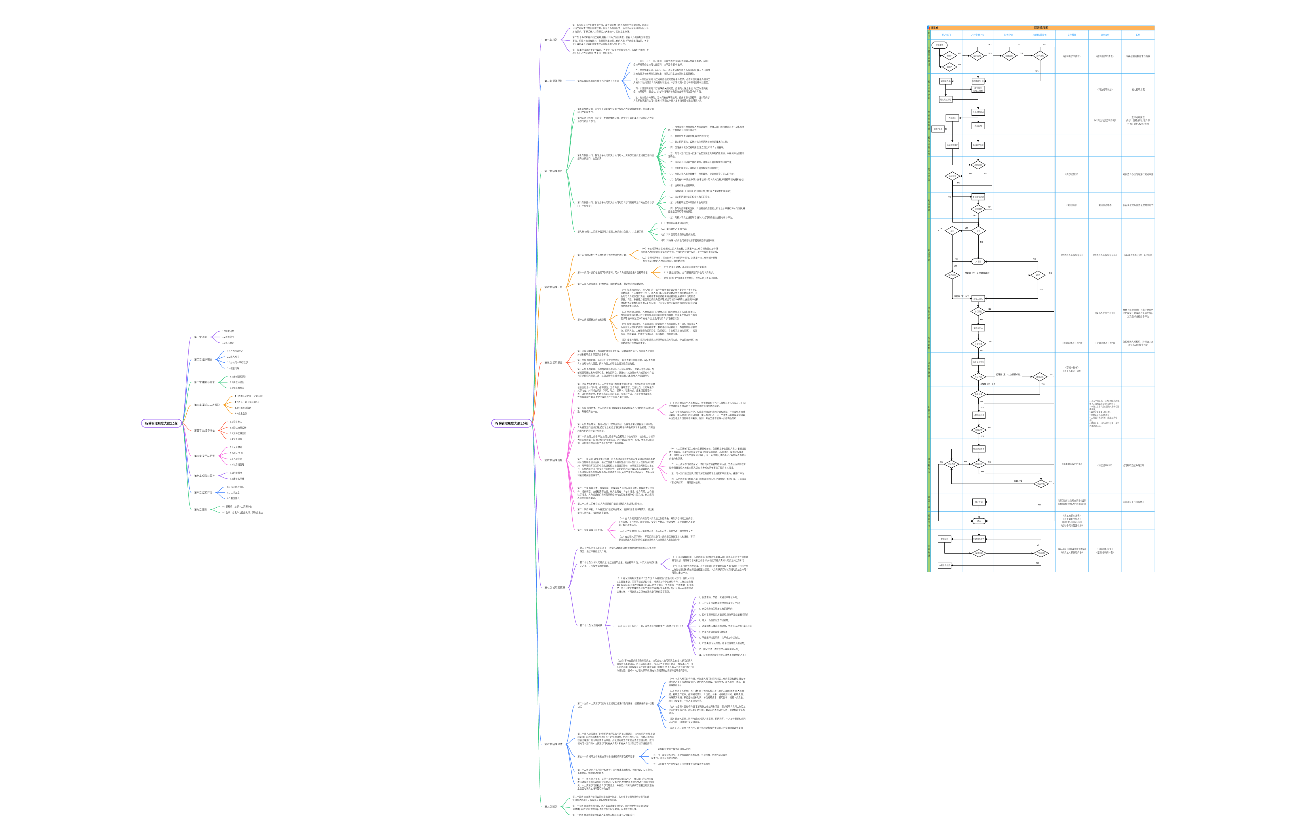1296x840 pixels.
Task: Select the pink branch topic in the small mind map
Action: click(204, 456)
